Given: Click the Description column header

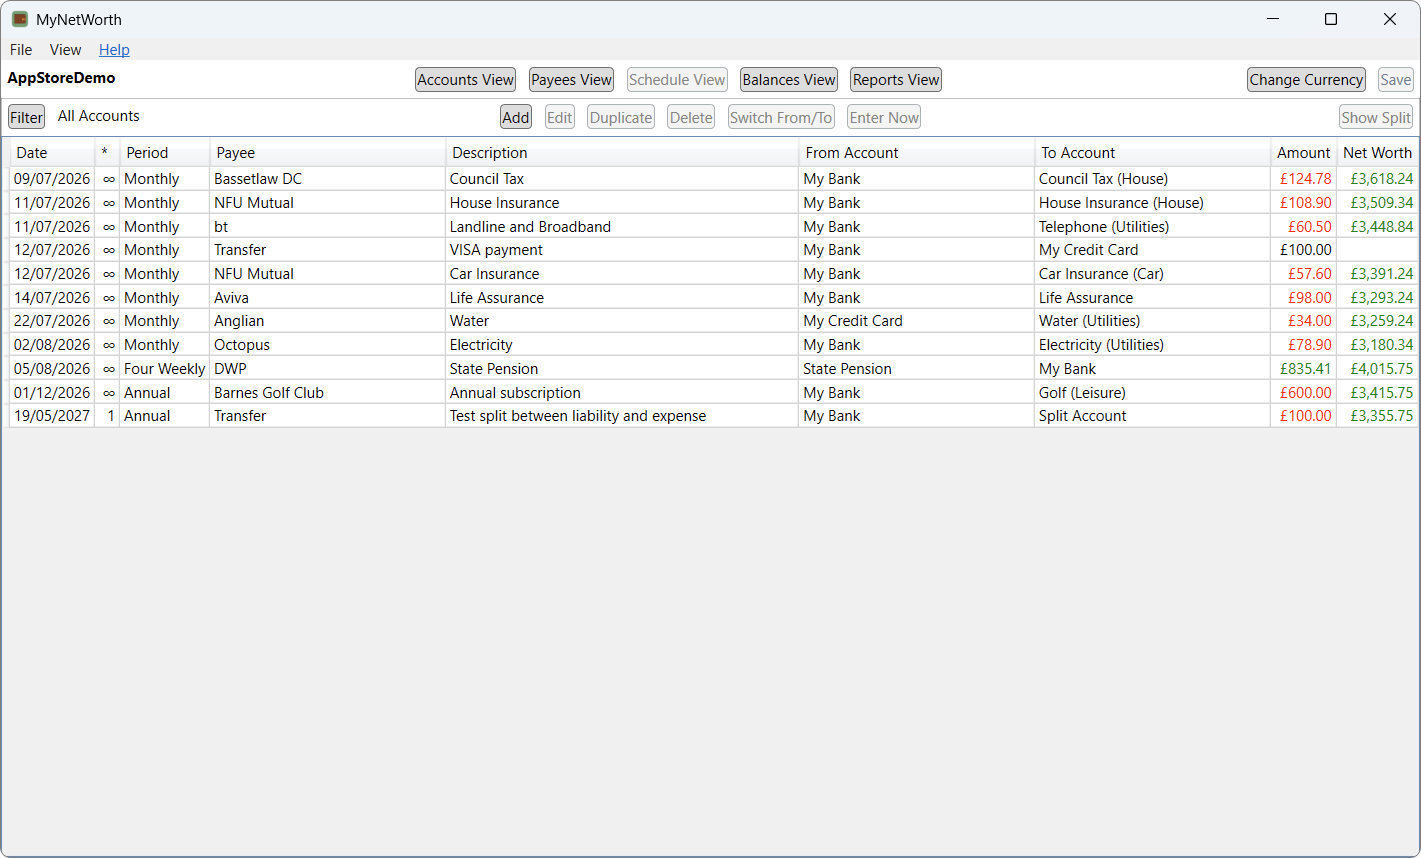Looking at the screenshot, I should [x=622, y=153].
